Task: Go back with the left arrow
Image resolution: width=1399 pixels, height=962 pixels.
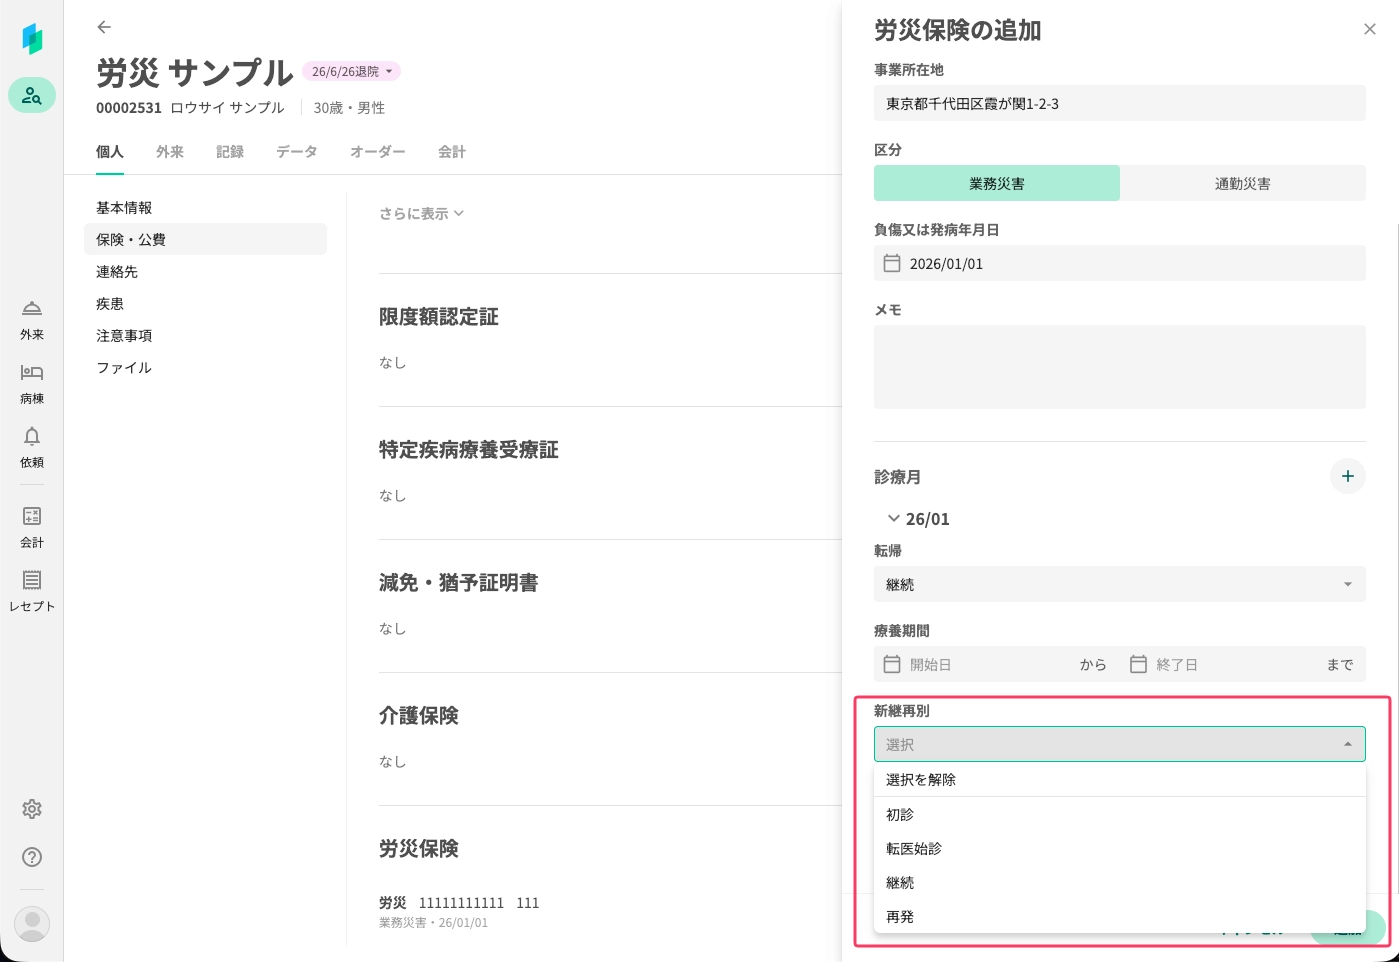Action: (104, 27)
